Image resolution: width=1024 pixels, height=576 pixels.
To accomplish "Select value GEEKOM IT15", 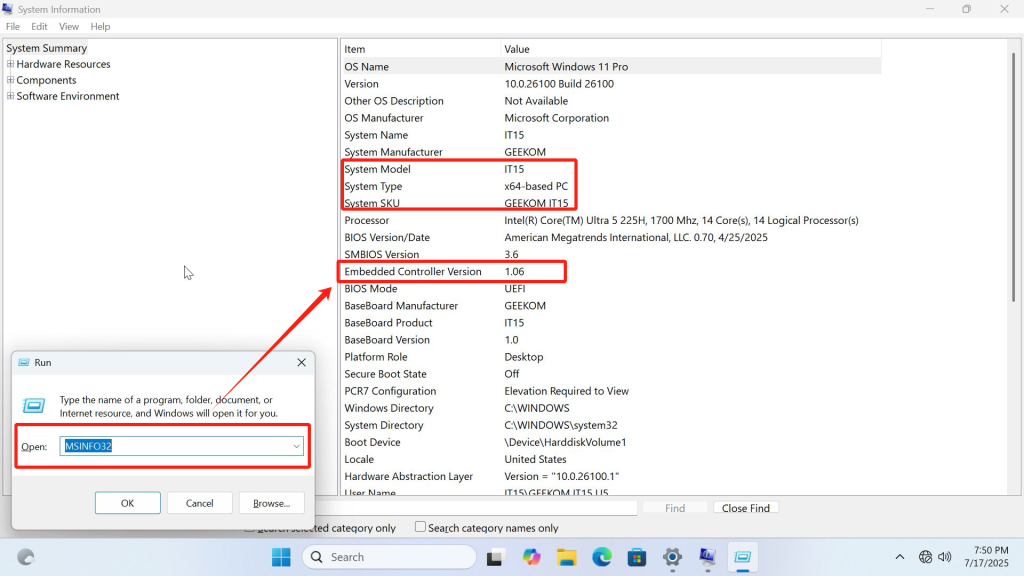I will click(536, 203).
